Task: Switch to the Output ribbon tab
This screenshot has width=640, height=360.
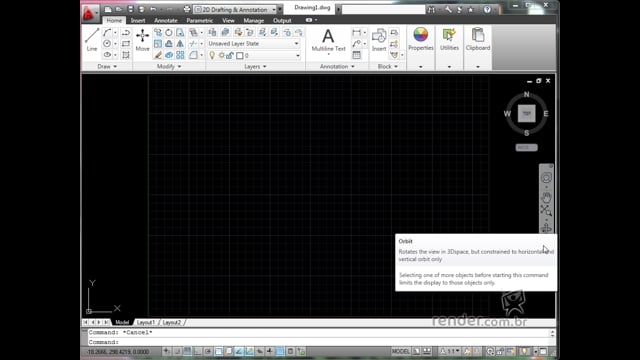Action: tap(282, 20)
